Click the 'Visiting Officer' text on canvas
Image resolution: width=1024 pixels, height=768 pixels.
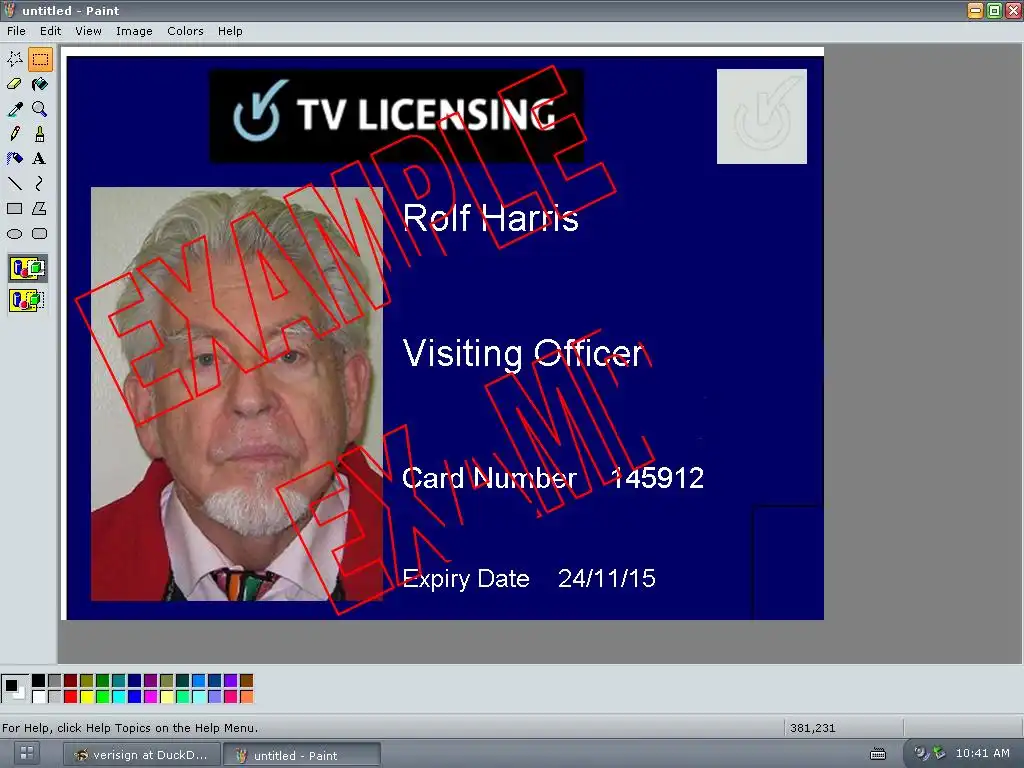[x=523, y=354]
